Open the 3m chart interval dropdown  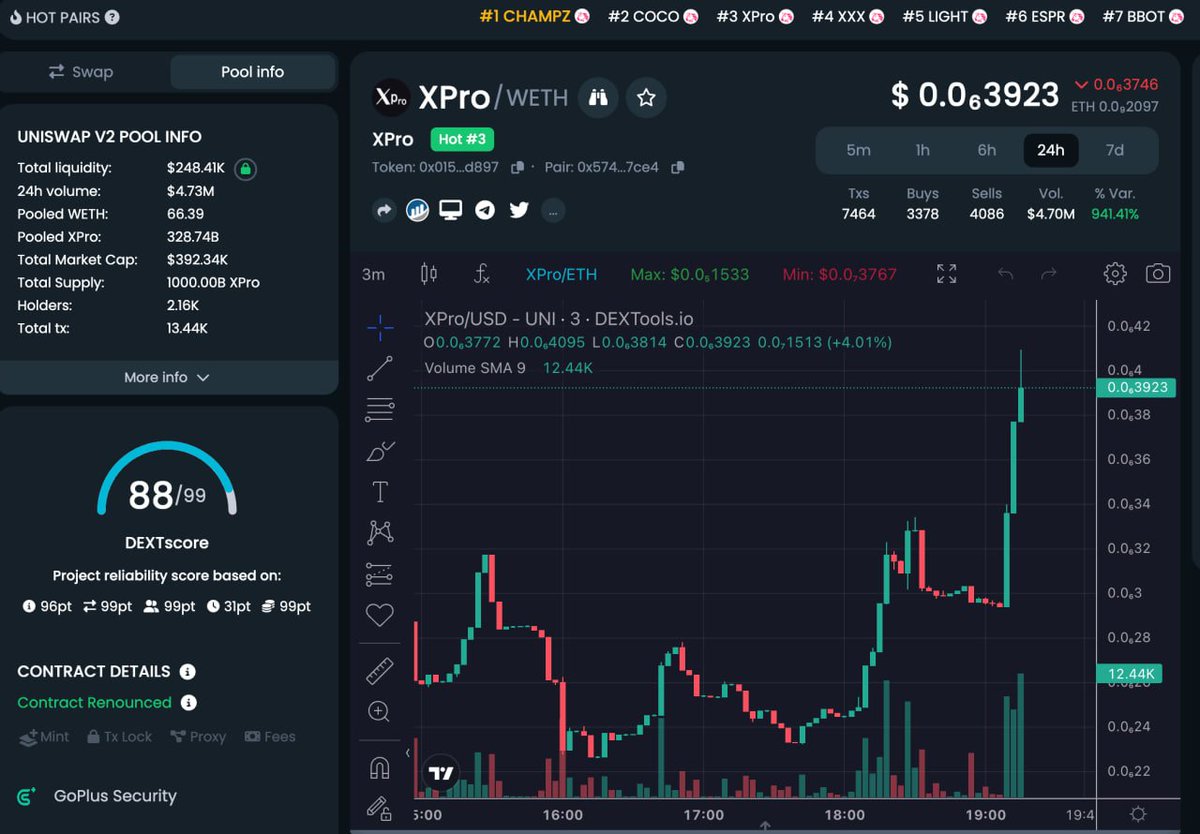374,274
